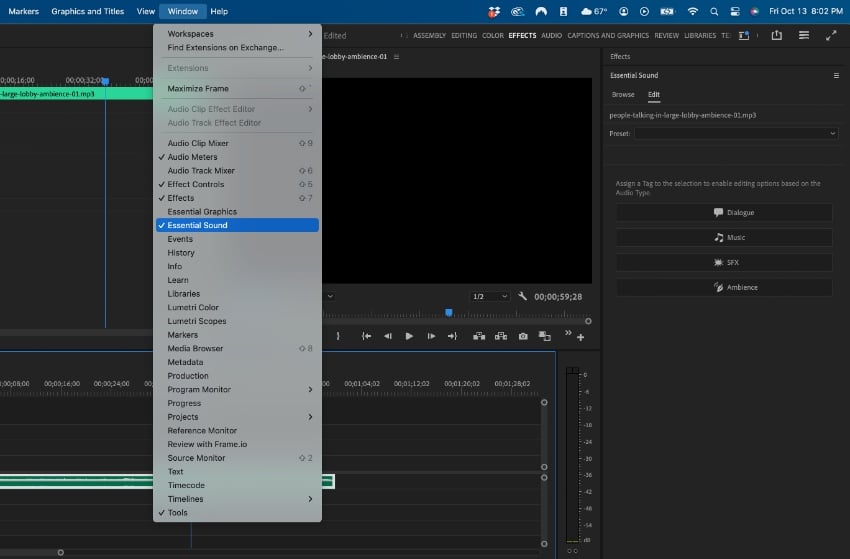Click the notifications icon in header

point(744,35)
